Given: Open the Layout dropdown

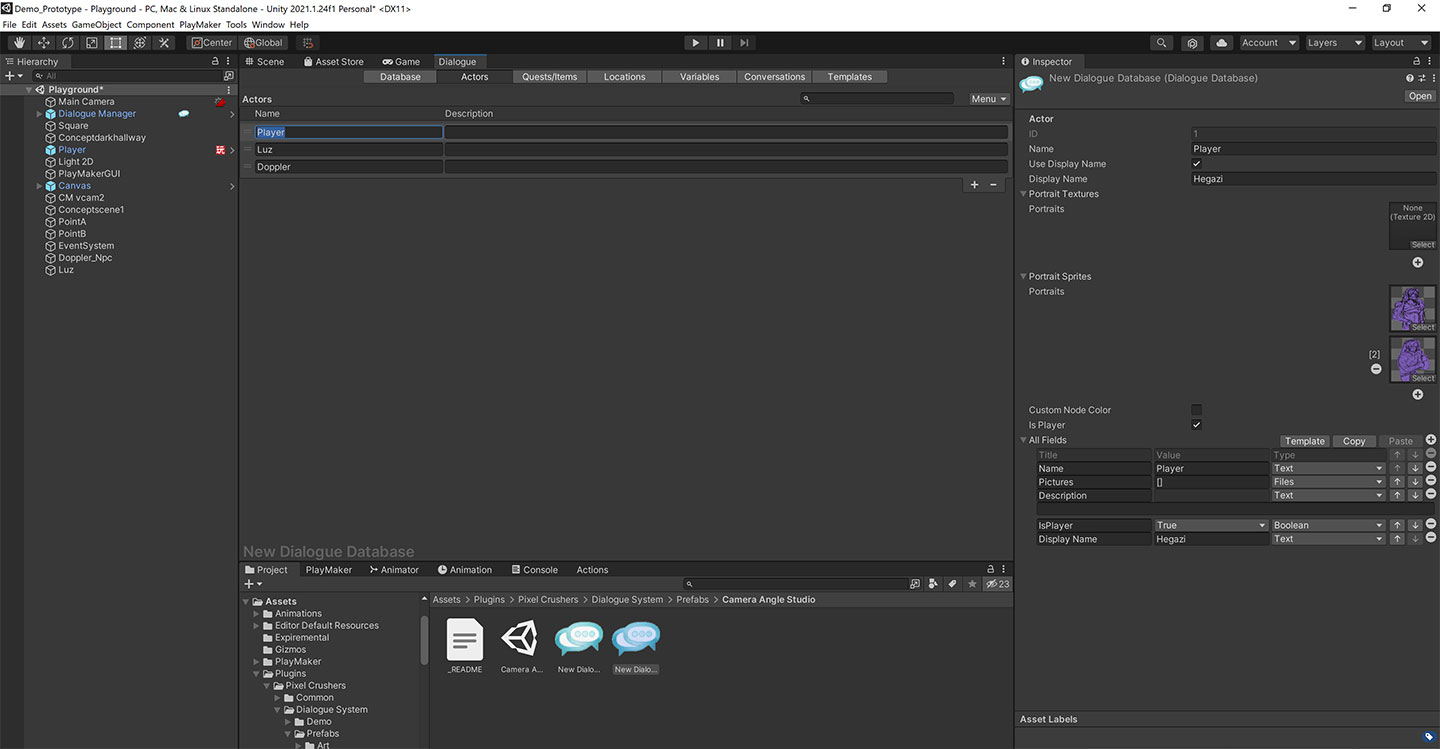Looking at the screenshot, I should point(1402,43).
